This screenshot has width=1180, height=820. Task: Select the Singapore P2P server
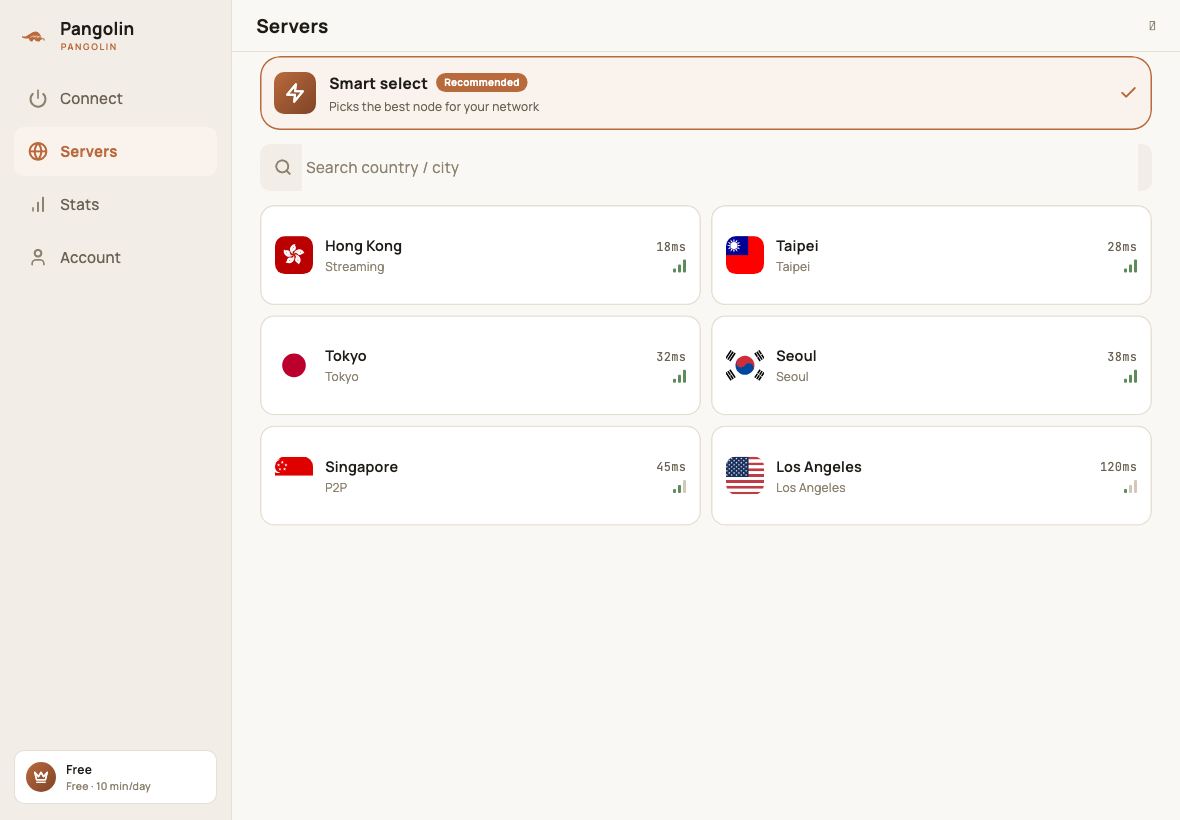point(480,475)
